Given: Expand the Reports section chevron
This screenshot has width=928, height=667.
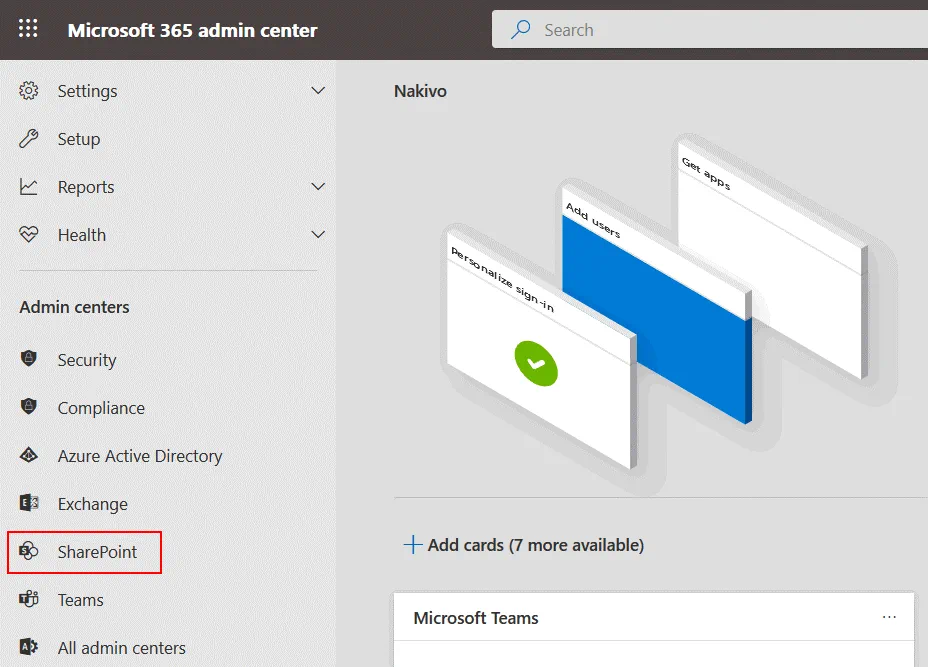Looking at the screenshot, I should (x=318, y=187).
